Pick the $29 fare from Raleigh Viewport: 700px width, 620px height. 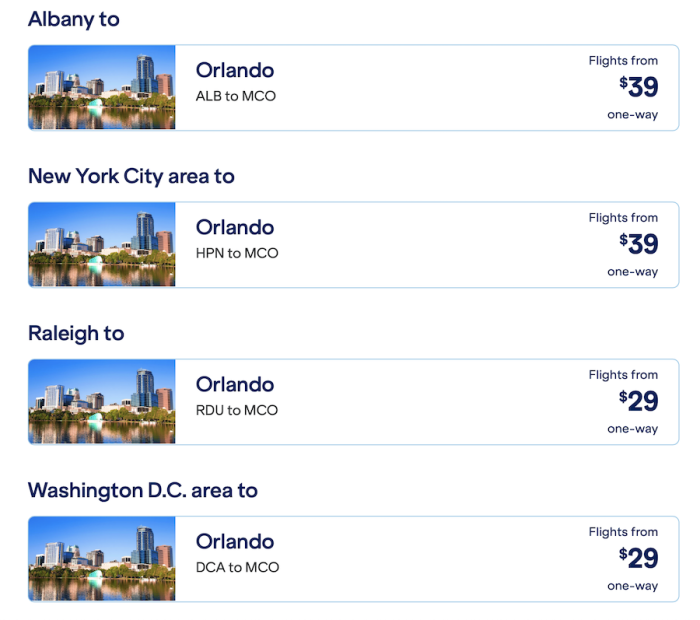638,401
